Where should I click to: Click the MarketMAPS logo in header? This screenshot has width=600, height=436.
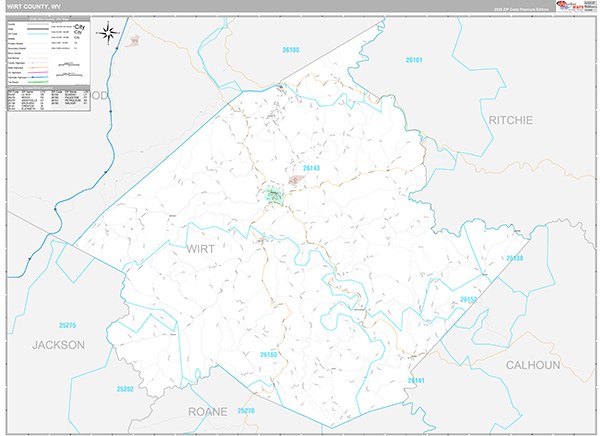tap(570, 6)
